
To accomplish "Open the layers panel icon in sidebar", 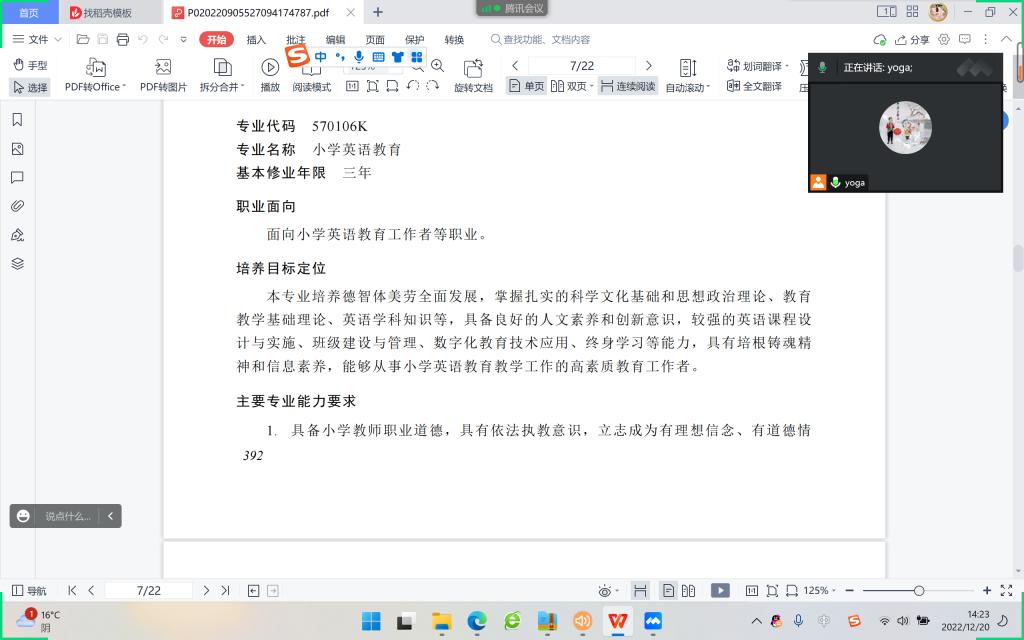I will (x=17, y=264).
